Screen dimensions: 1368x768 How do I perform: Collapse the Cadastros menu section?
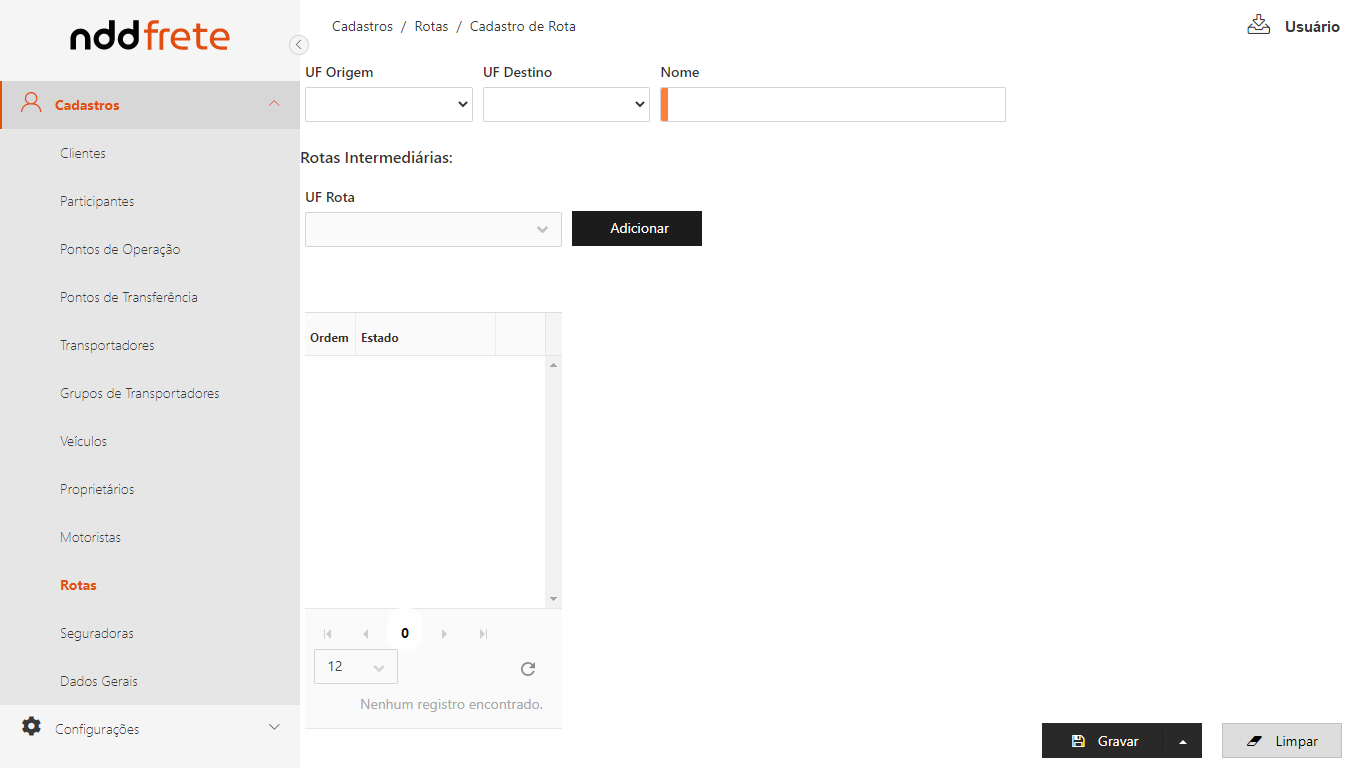[x=274, y=104]
